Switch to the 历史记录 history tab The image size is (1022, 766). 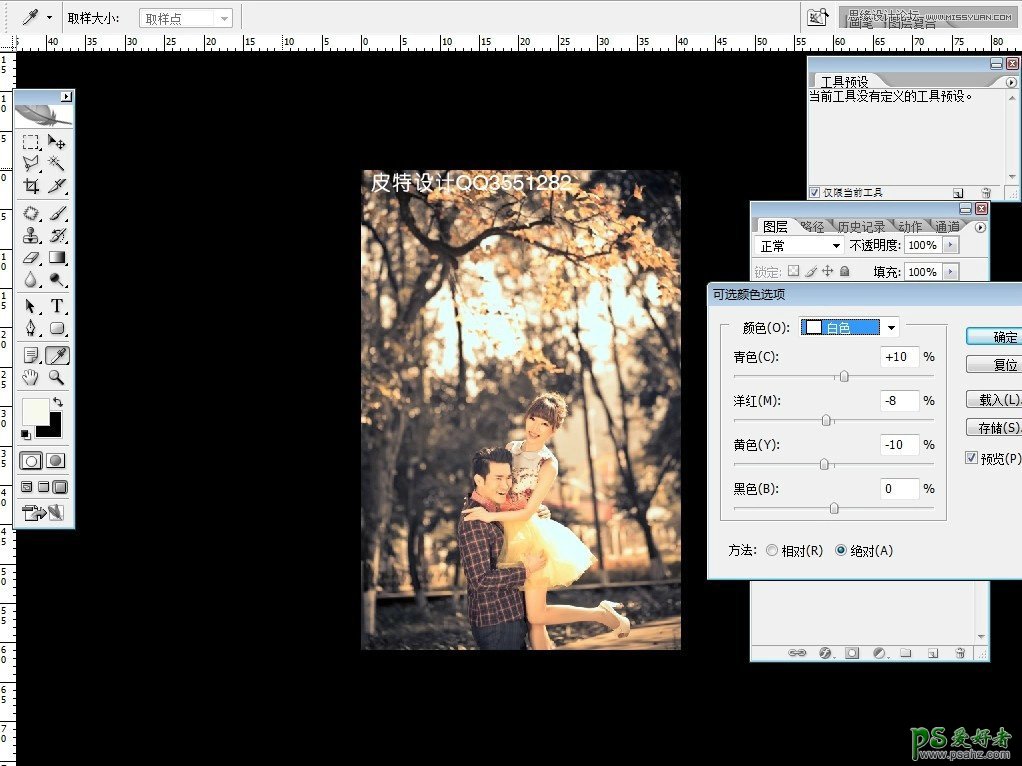click(860, 227)
